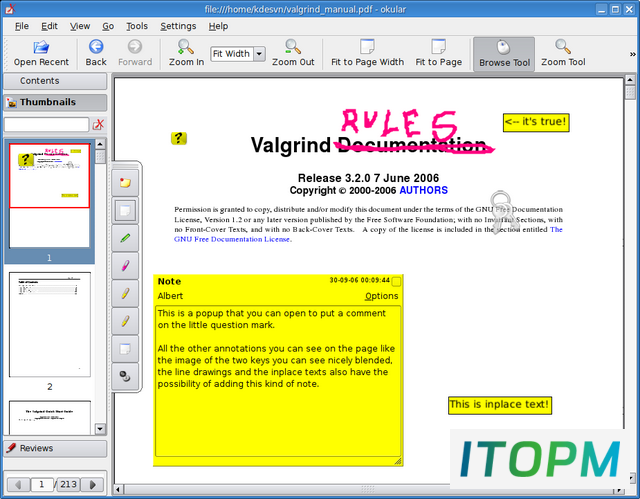Switch to the Reviews sidebar tab

click(x=55, y=448)
